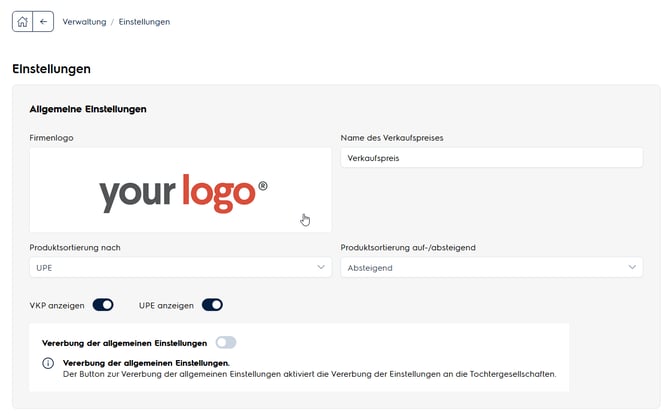
Task: Go to the home page icon
Action: click(x=23, y=21)
